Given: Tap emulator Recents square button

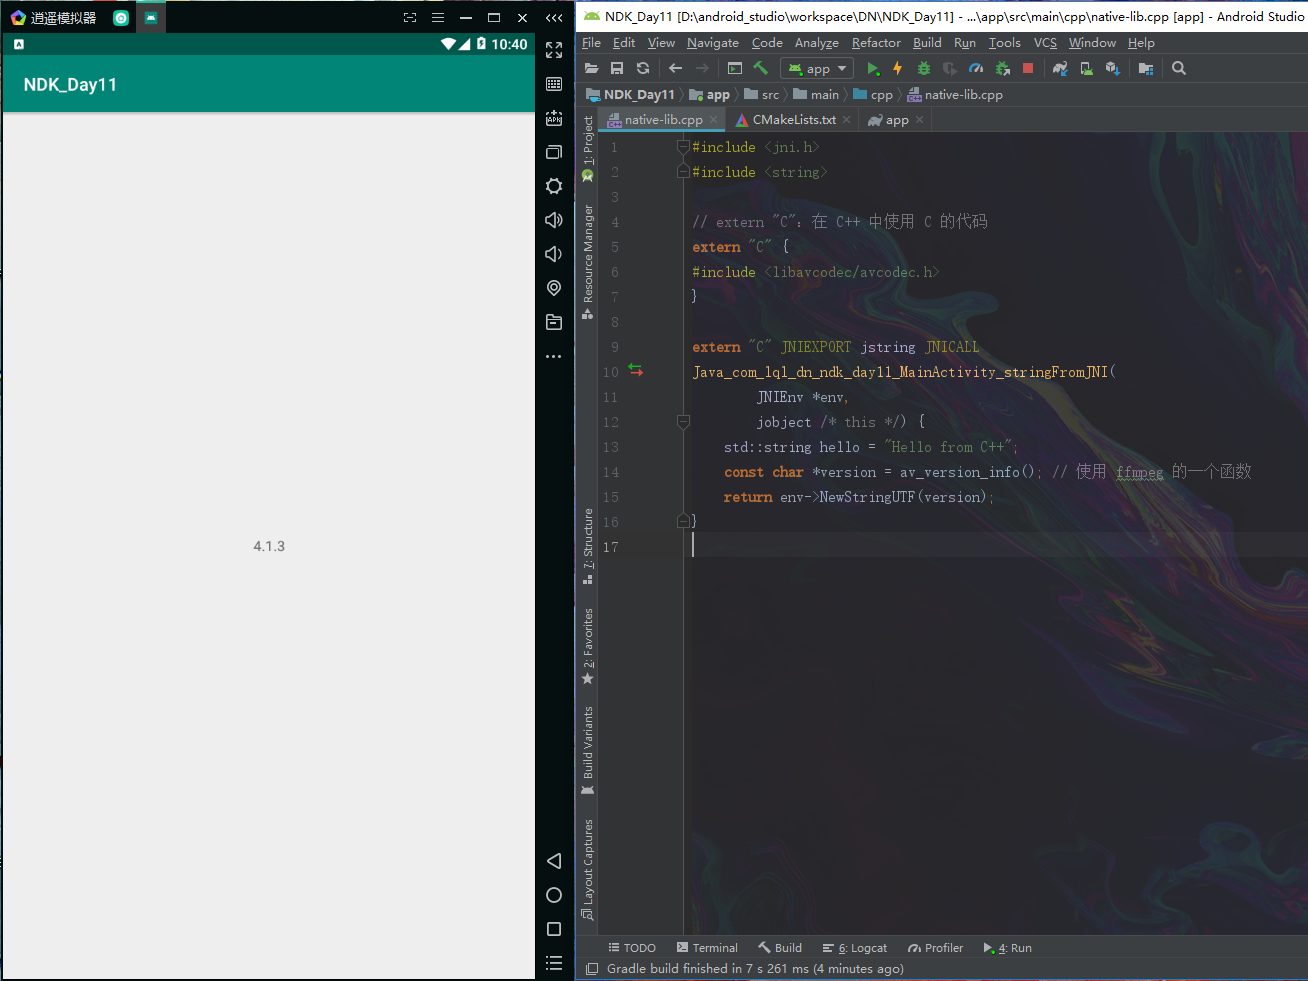Looking at the screenshot, I should [554, 929].
